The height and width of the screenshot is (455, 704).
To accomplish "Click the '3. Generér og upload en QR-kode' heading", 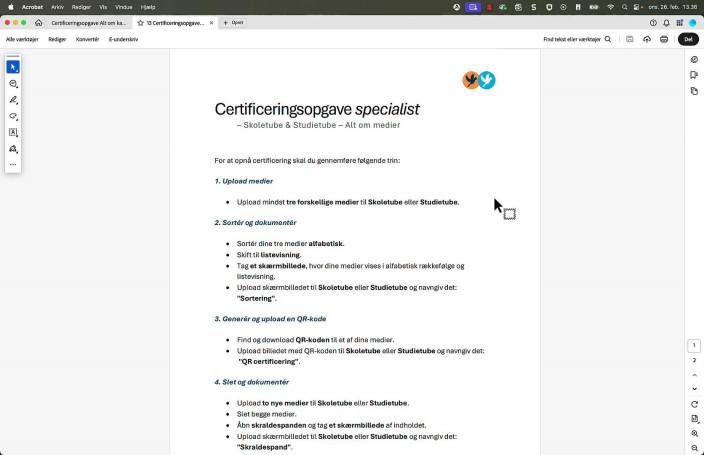I will click(270, 319).
